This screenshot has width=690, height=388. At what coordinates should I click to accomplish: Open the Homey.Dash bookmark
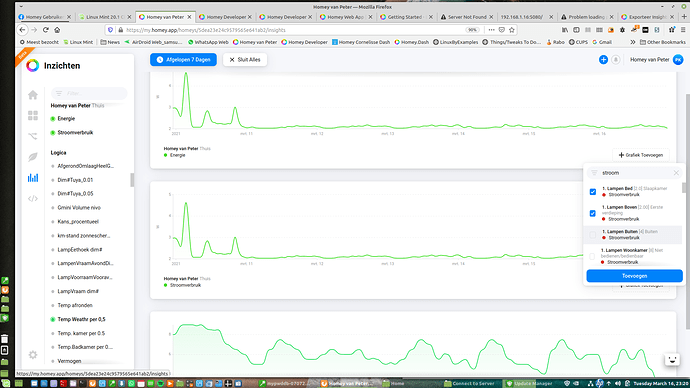pos(411,42)
